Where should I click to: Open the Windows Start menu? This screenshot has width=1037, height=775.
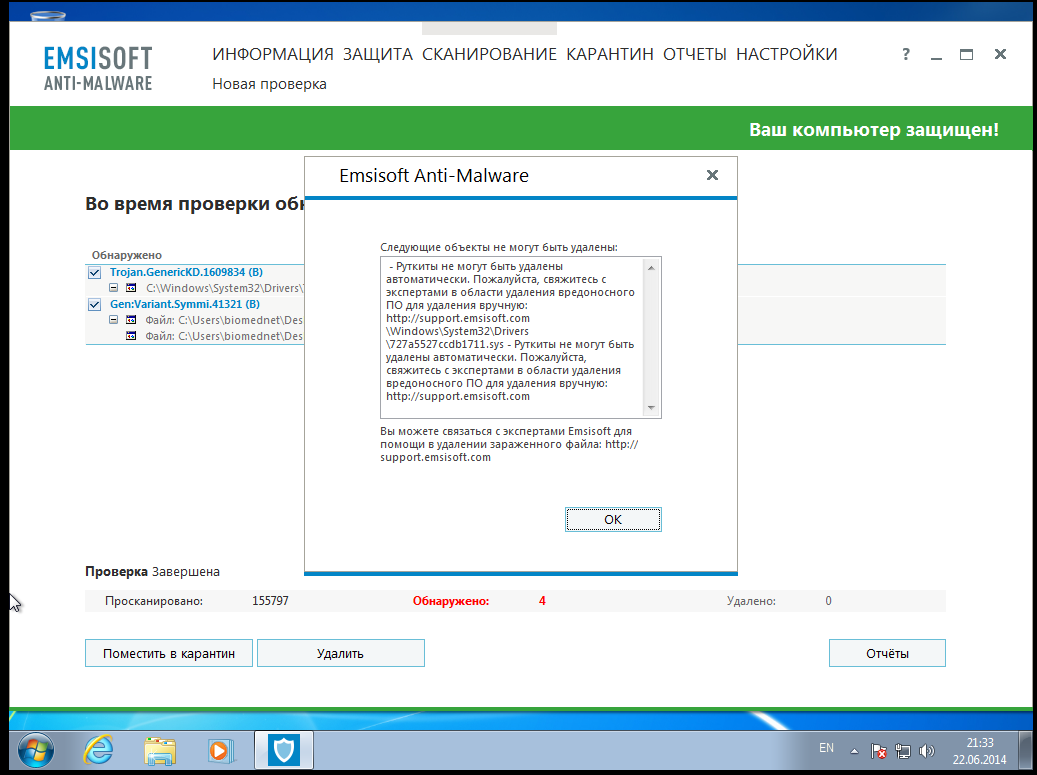point(36,751)
